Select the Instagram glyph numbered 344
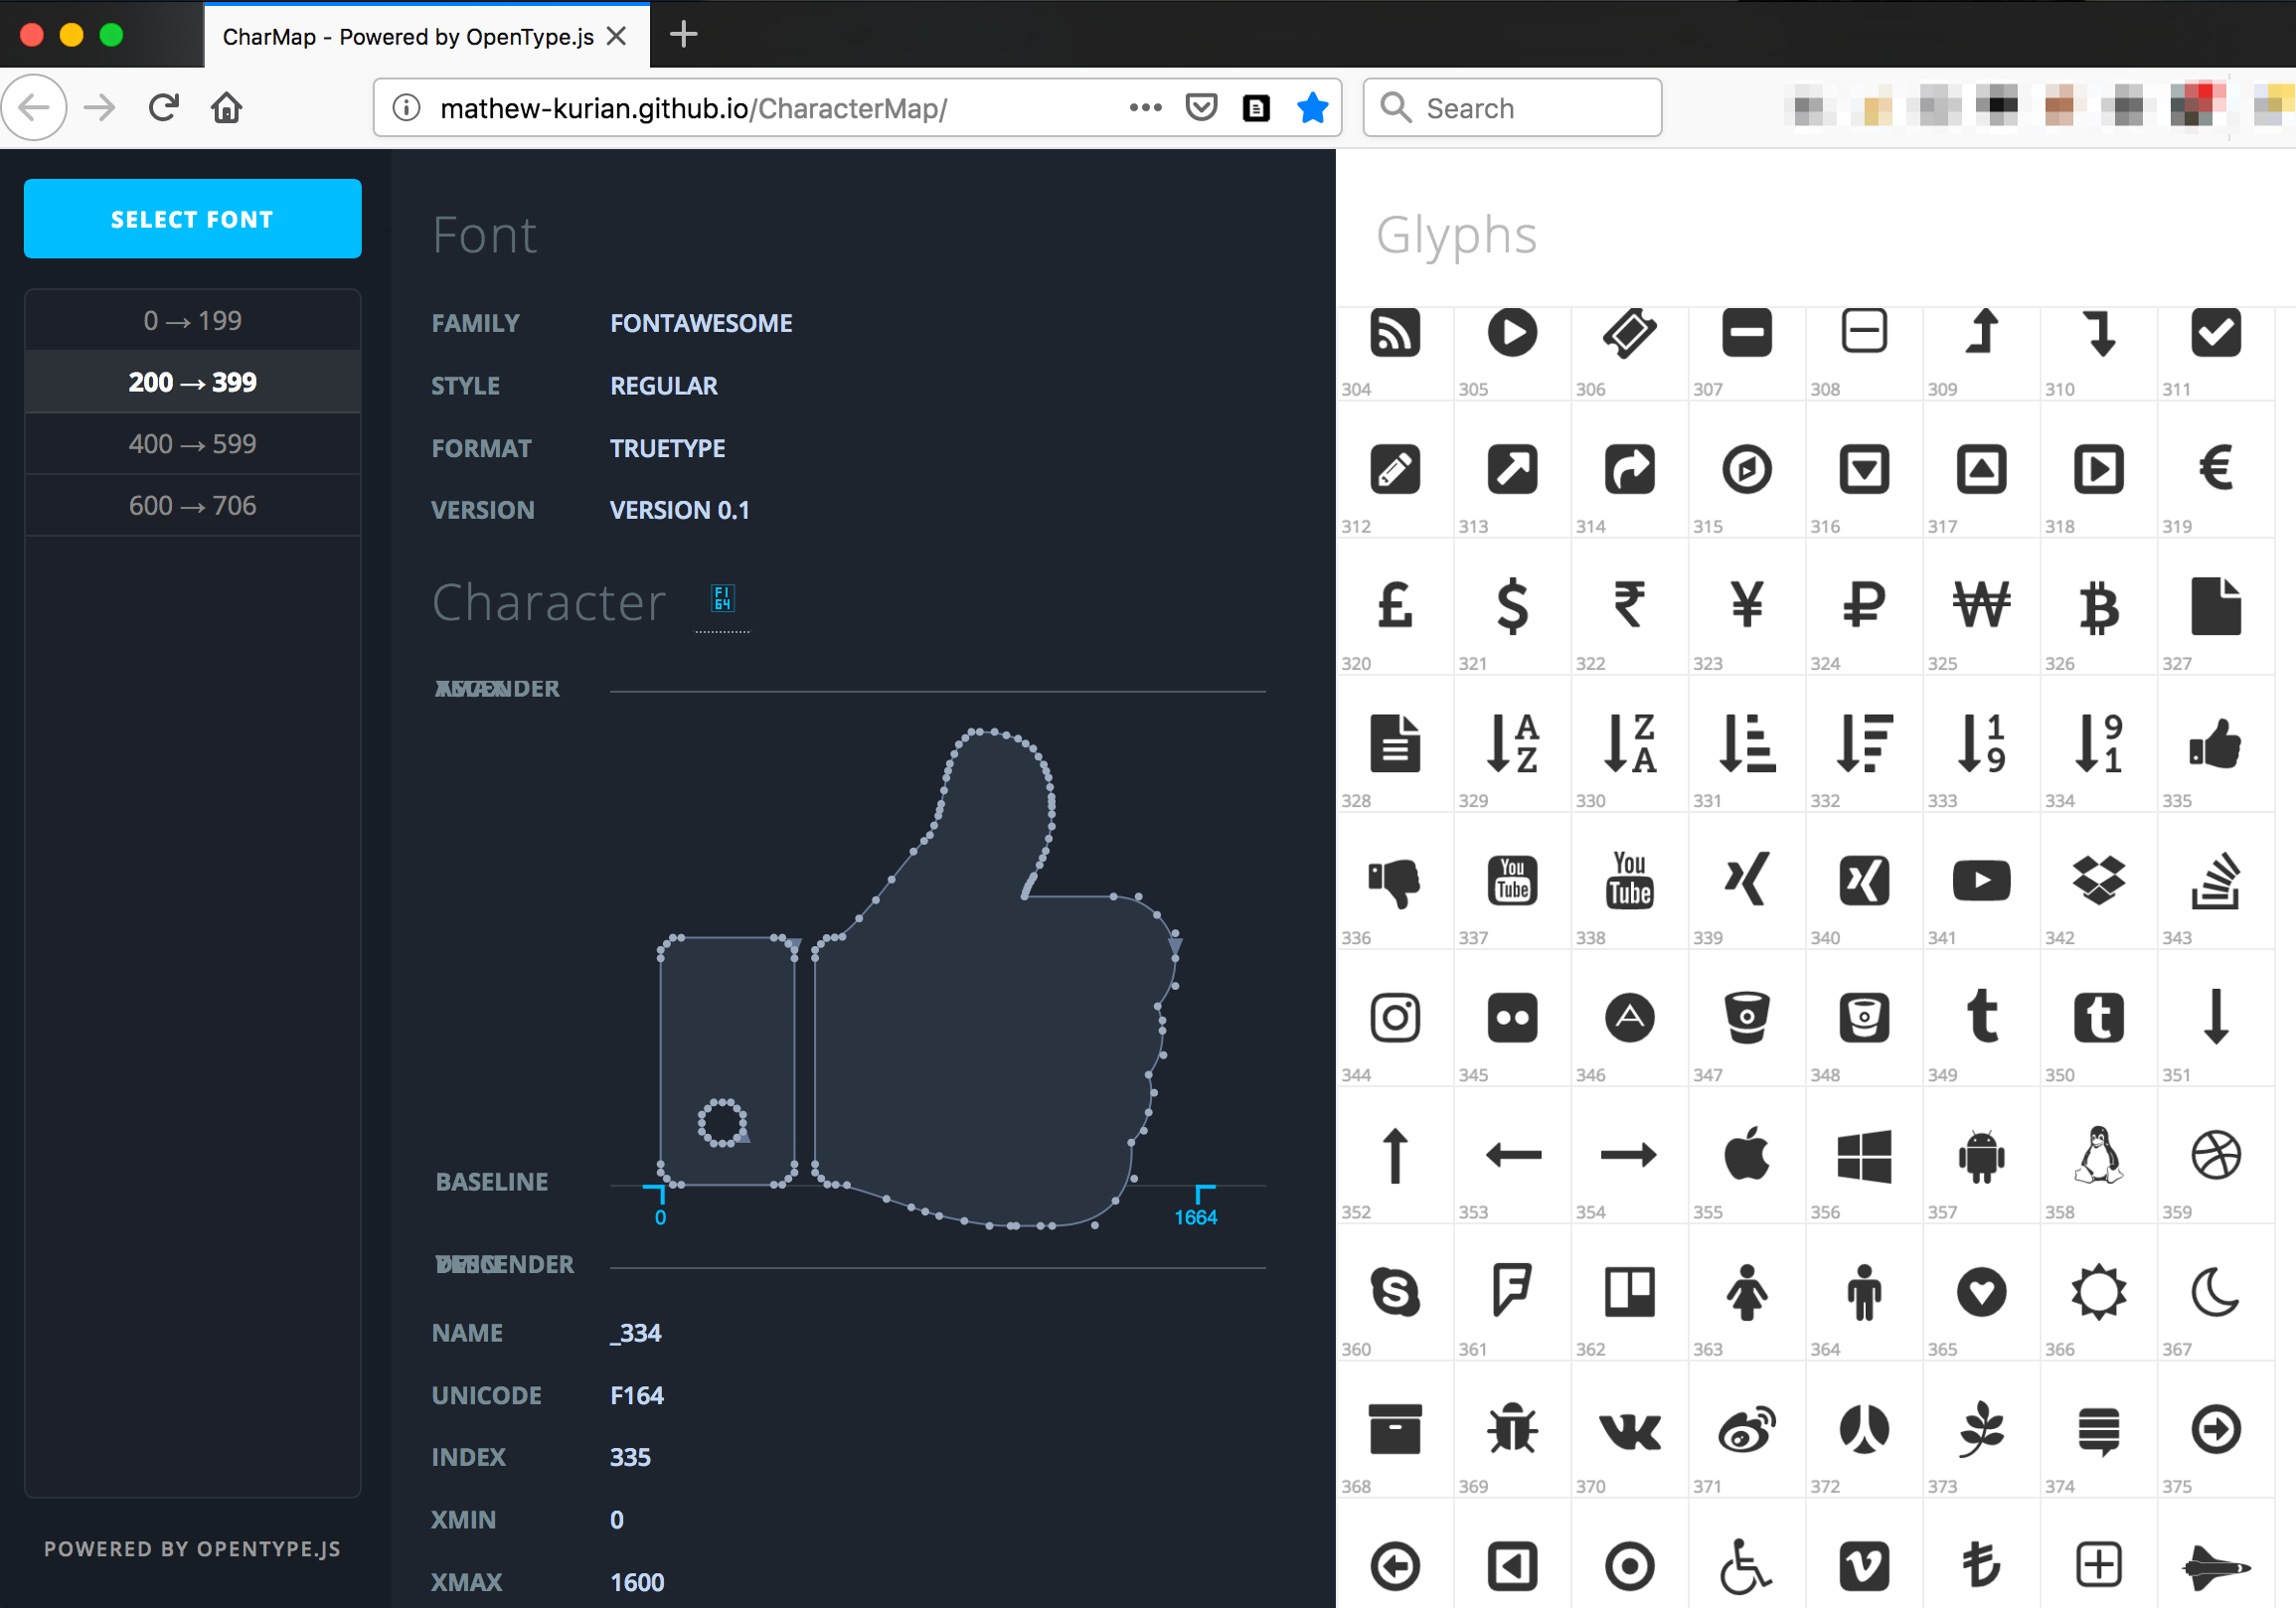The height and width of the screenshot is (1608, 2296). [1394, 1018]
